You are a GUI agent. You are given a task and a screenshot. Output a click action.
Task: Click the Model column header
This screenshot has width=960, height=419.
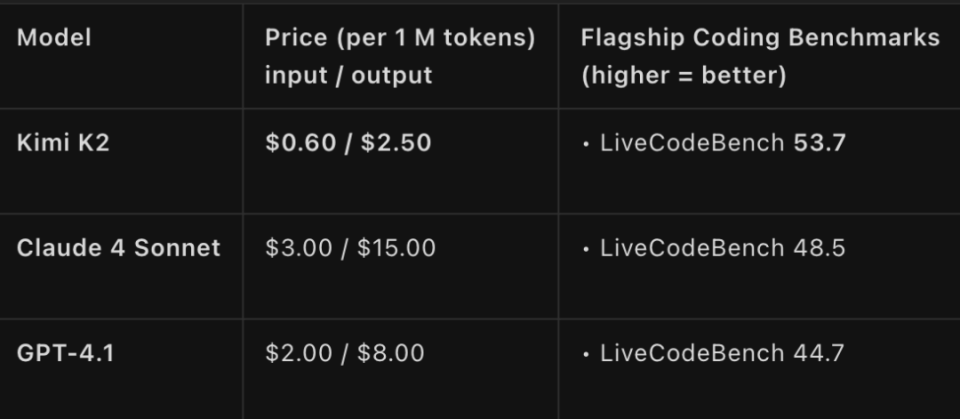pos(54,38)
